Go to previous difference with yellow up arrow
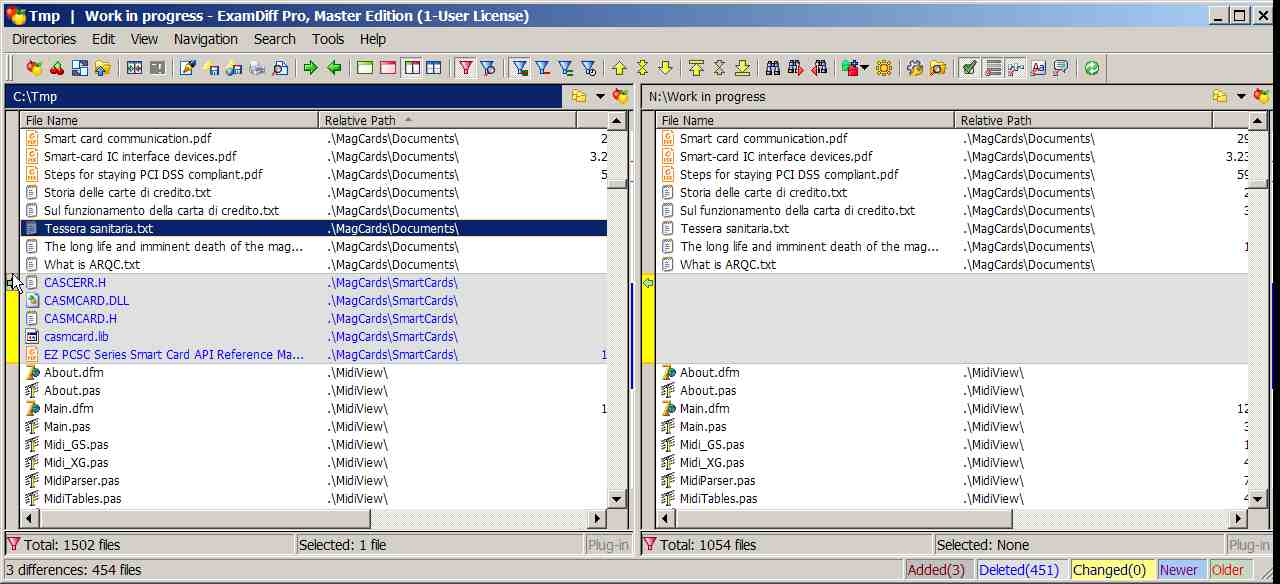The image size is (1280, 584). point(619,68)
